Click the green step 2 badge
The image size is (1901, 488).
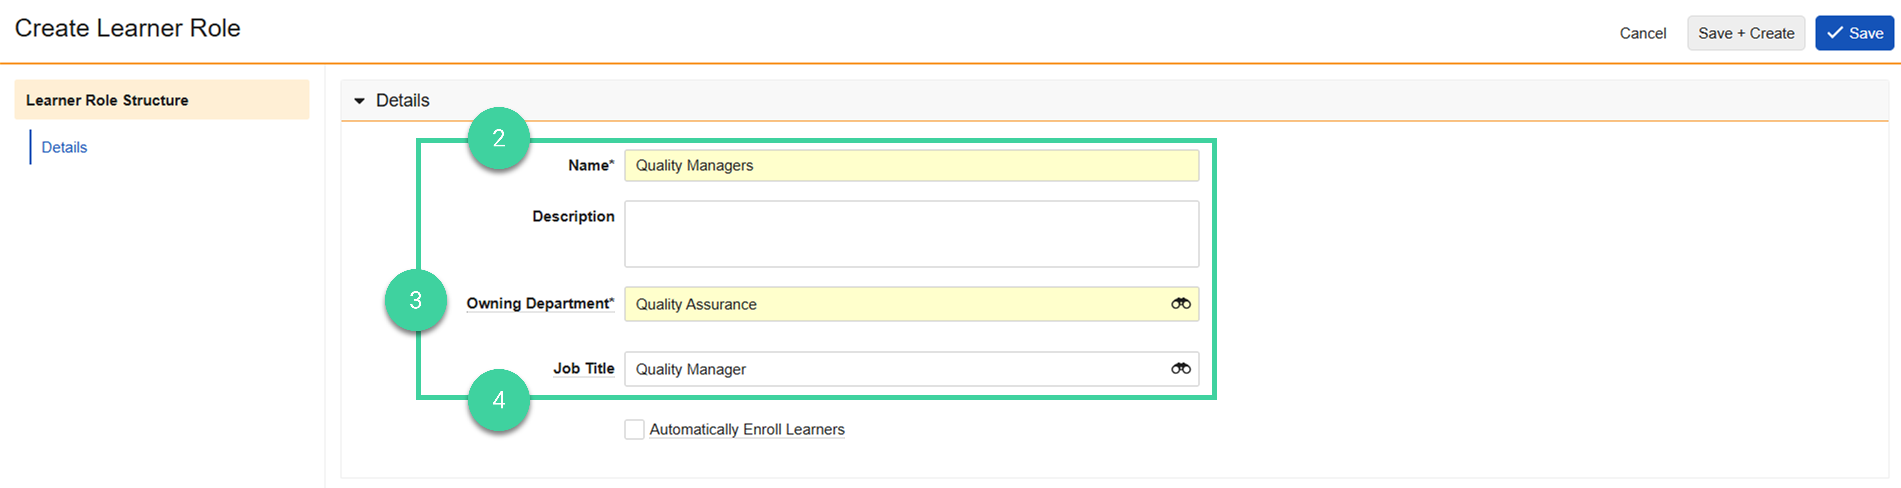click(x=499, y=138)
